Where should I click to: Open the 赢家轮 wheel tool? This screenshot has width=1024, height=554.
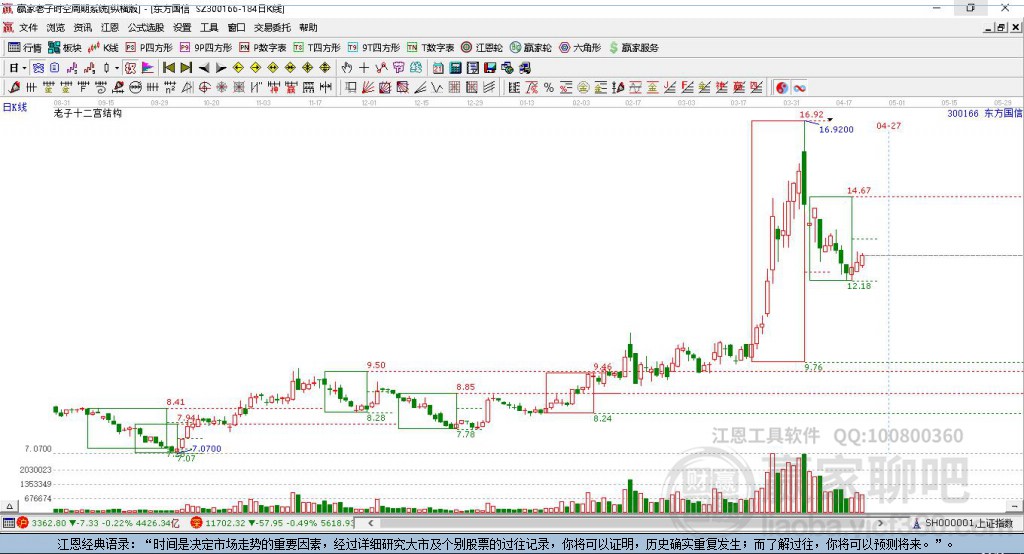531,48
